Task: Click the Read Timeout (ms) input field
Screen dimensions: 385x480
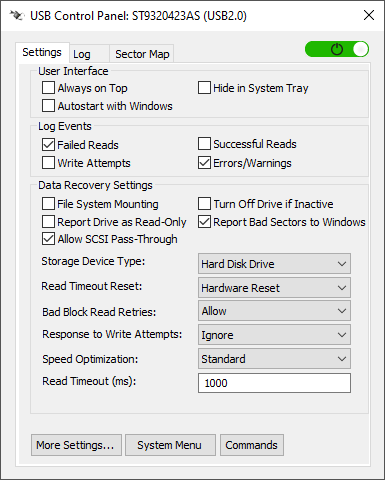Action: pyautogui.click(x=274, y=383)
